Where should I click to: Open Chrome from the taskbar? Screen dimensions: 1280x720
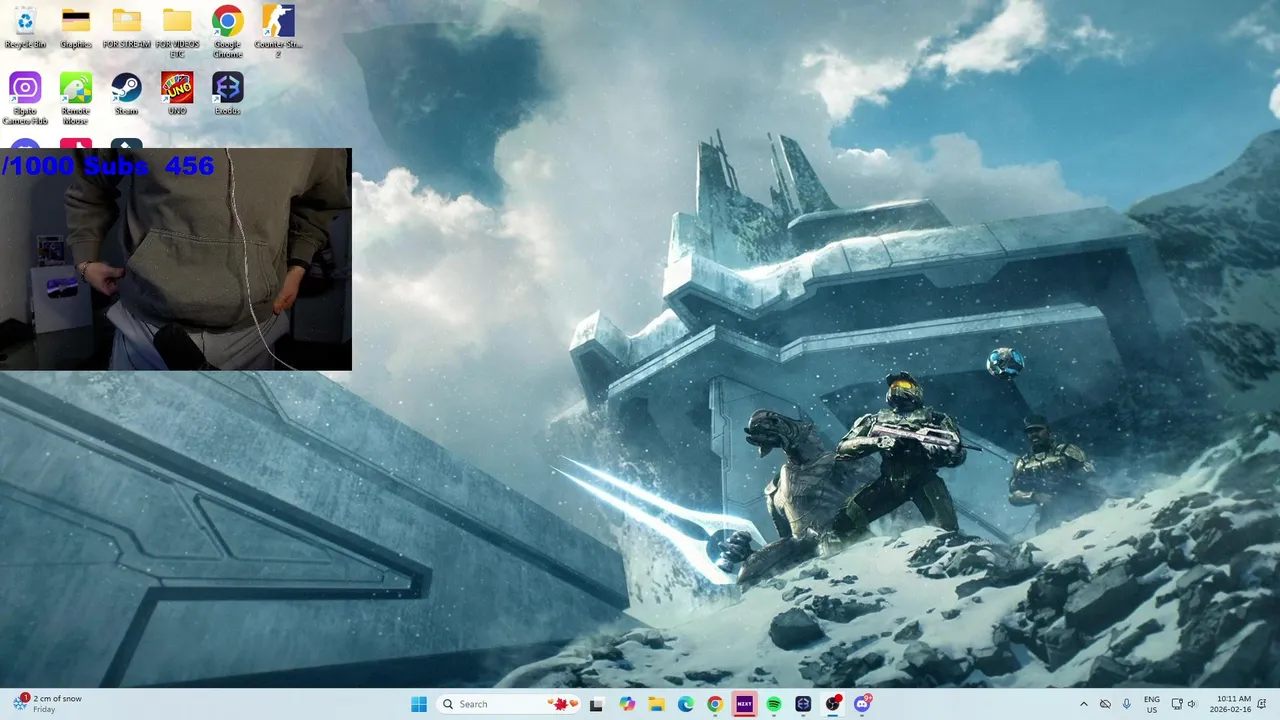pyautogui.click(x=715, y=704)
